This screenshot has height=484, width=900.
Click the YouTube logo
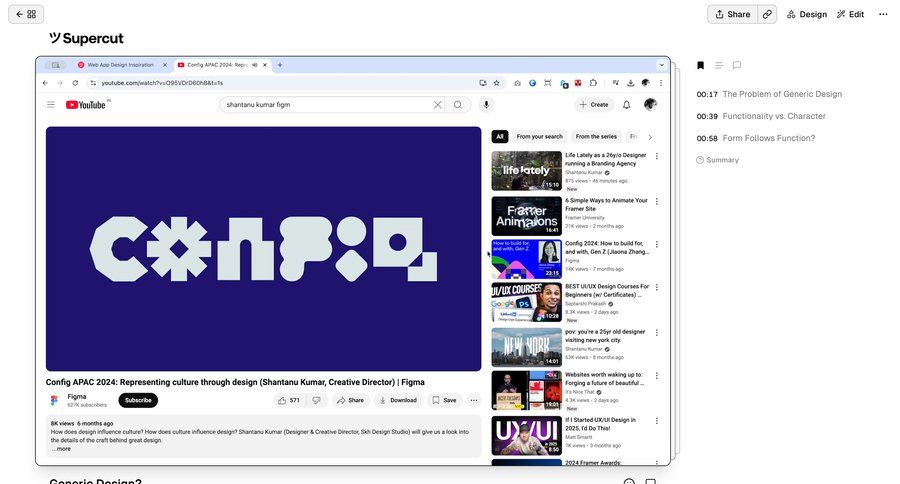tap(86, 104)
